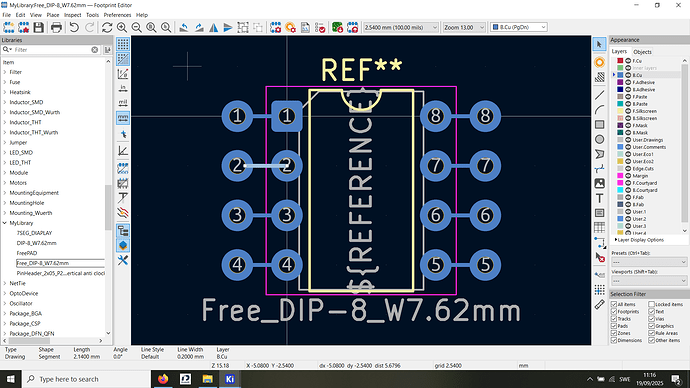
Task: Open the B.Cu active layer dropdown
Action: tap(519, 27)
